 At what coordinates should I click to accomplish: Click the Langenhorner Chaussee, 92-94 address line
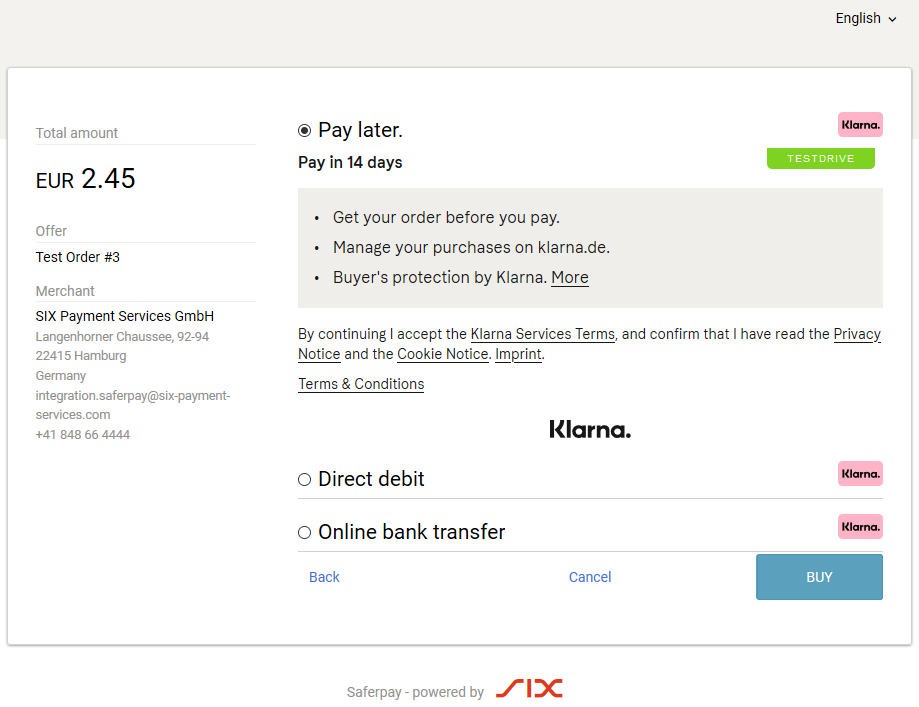[x=122, y=337]
